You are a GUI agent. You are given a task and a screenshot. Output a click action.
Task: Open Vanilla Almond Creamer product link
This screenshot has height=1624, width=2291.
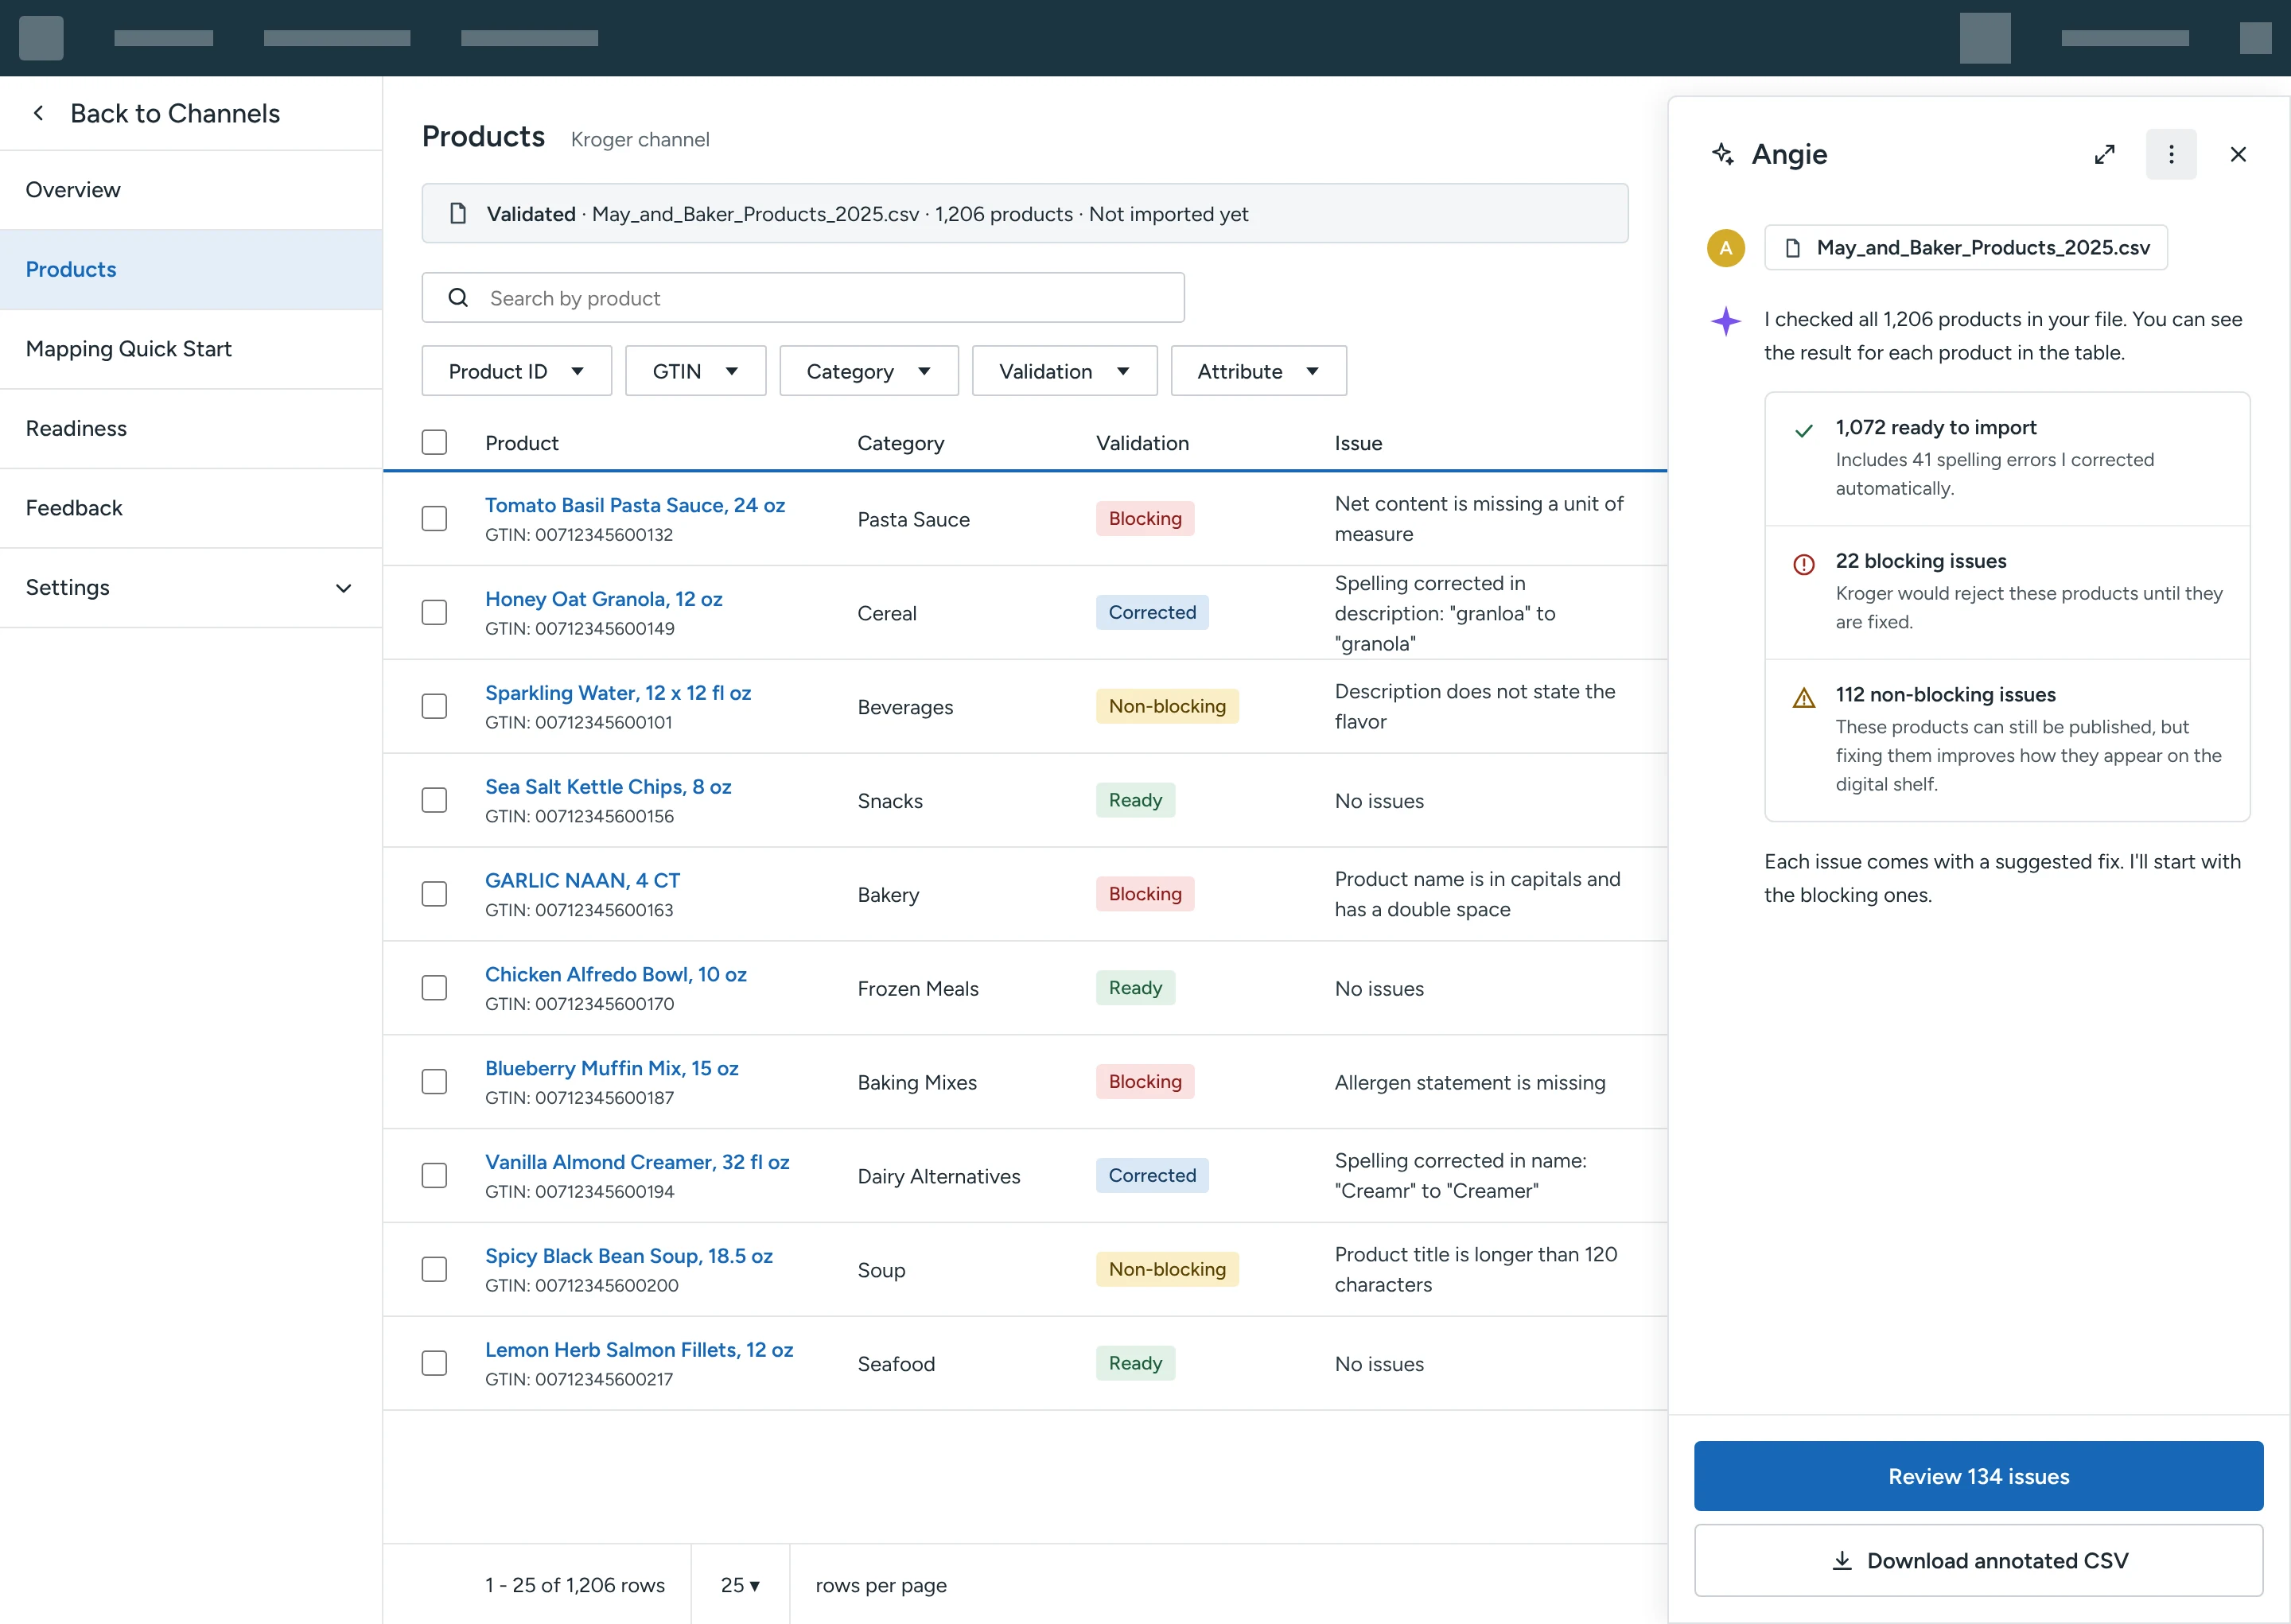tap(637, 1162)
